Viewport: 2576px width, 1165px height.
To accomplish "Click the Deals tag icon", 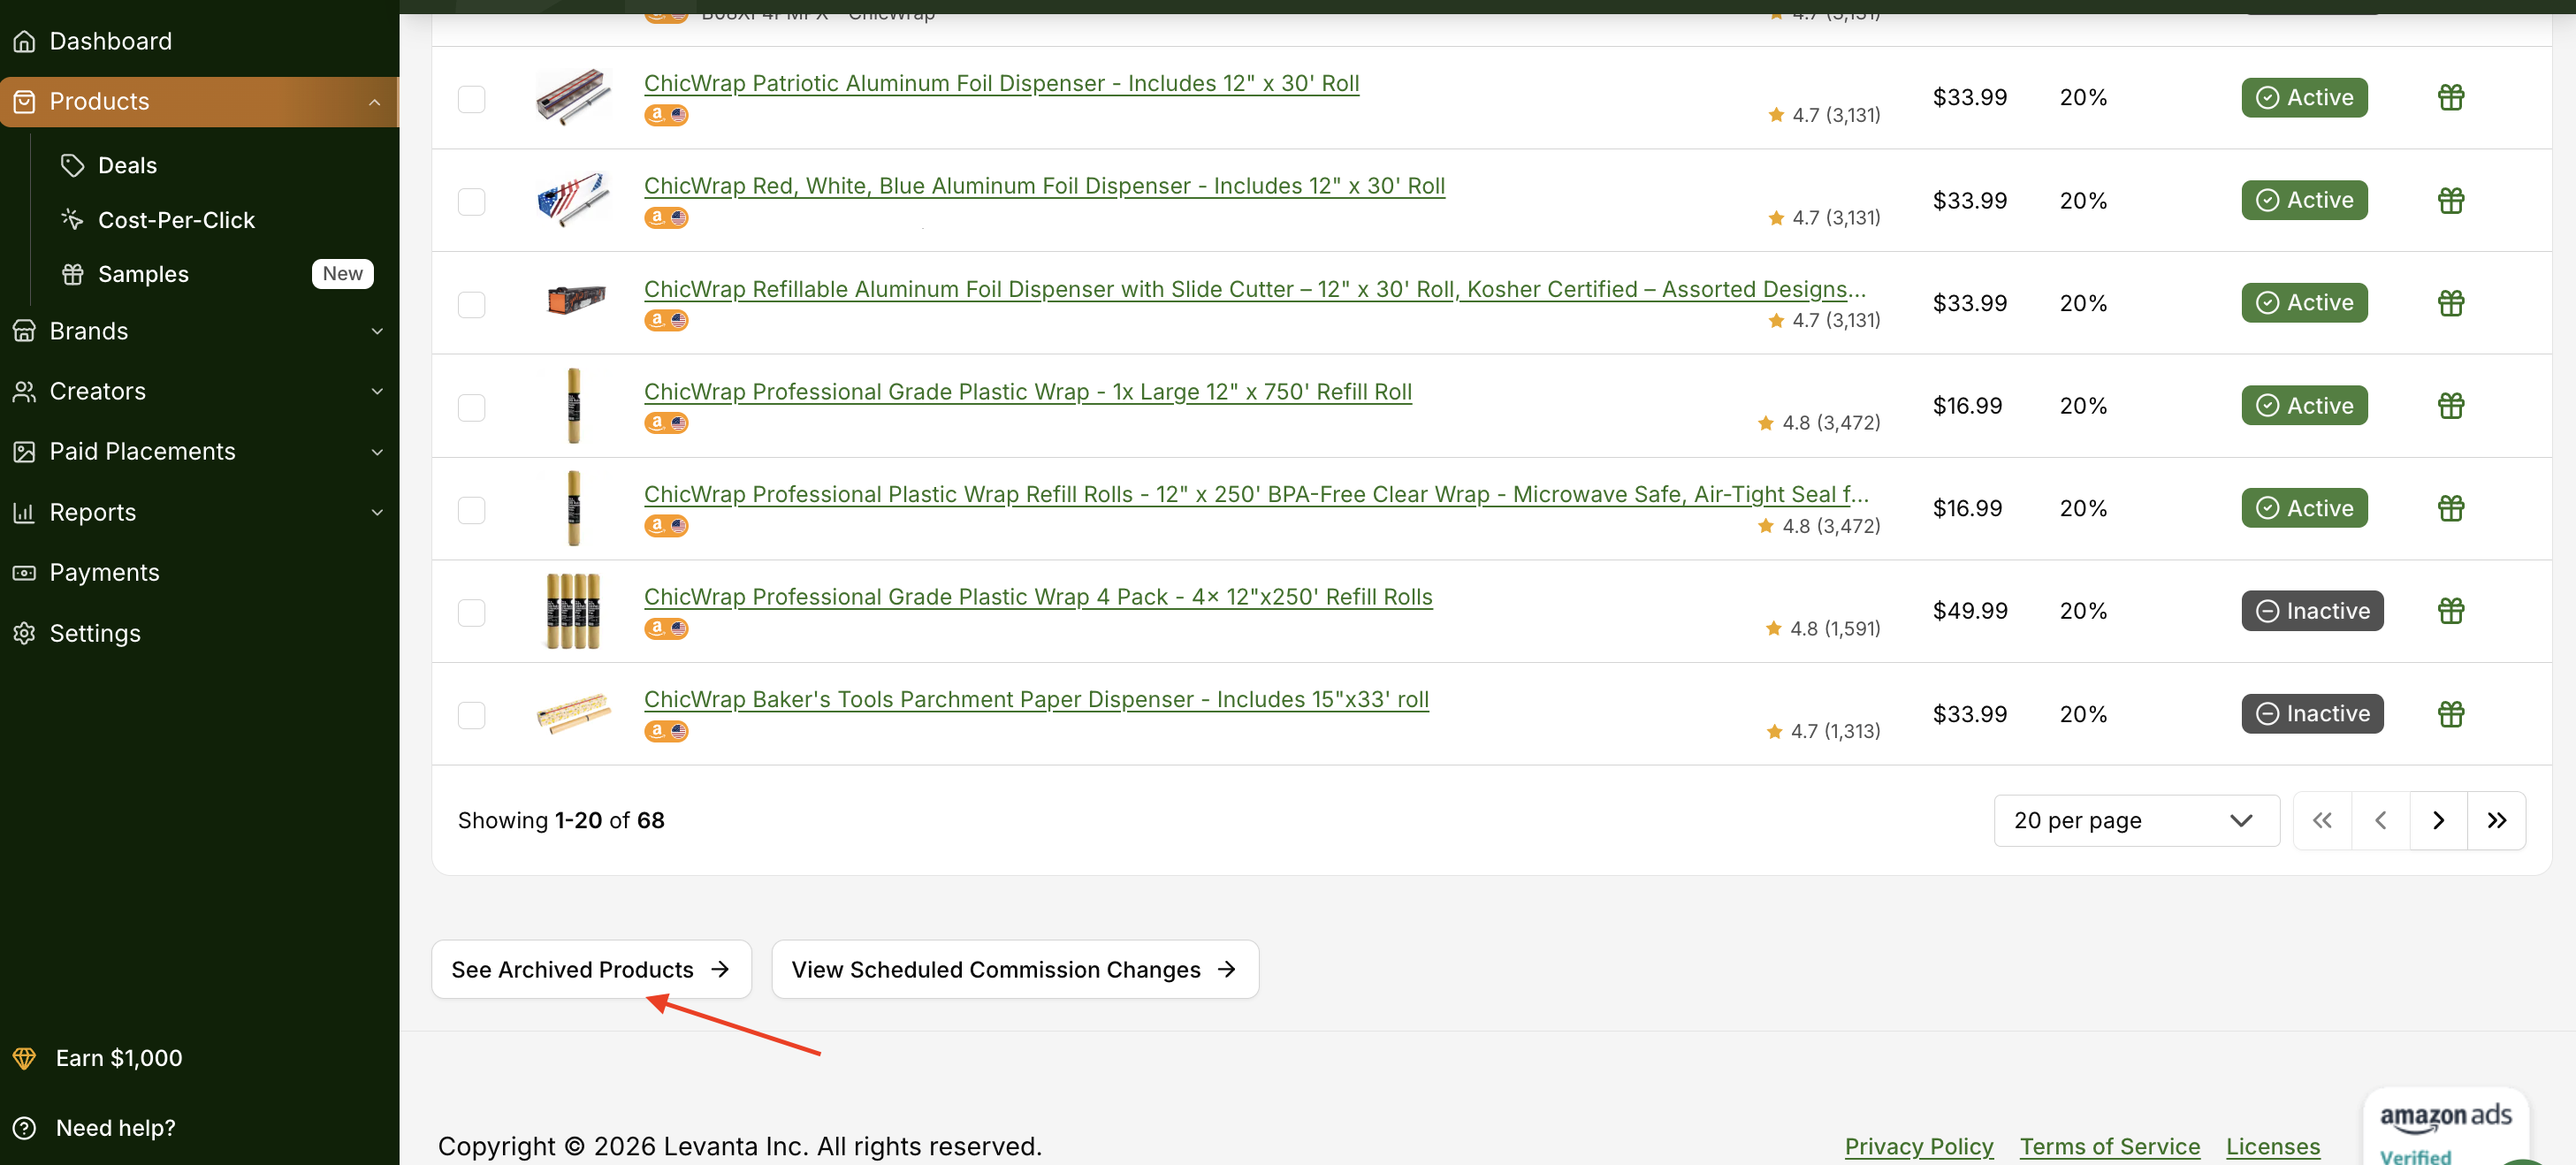I will pyautogui.click(x=72, y=165).
